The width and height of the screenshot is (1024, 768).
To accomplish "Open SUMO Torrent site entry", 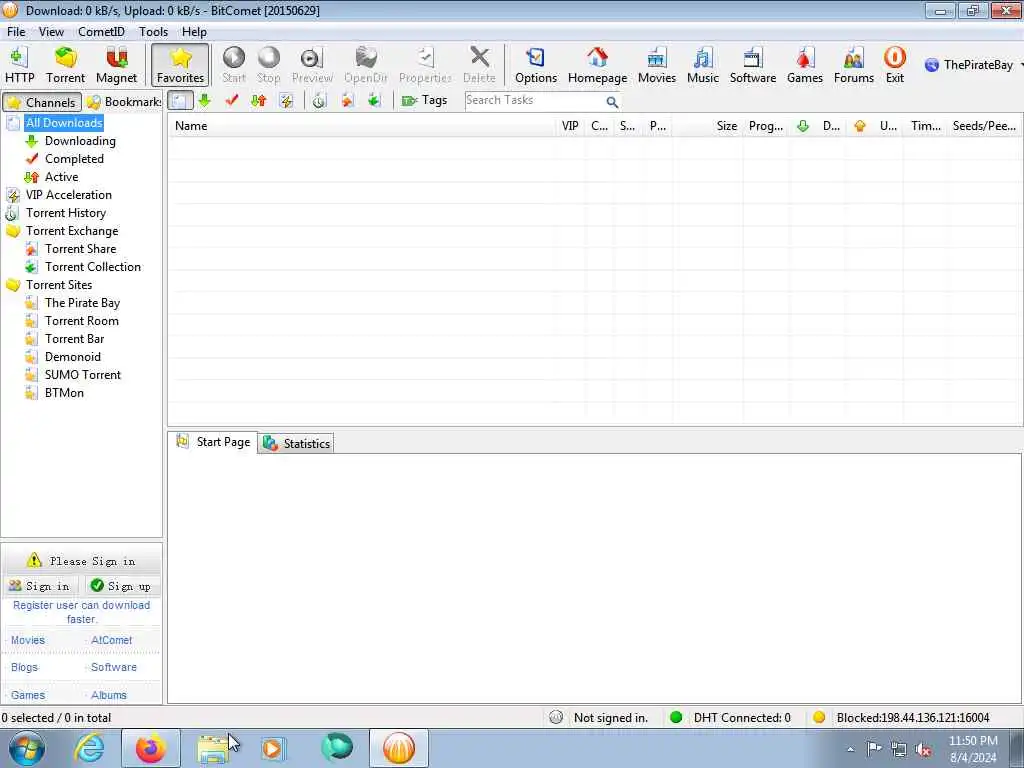I will (x=83, y=375).
